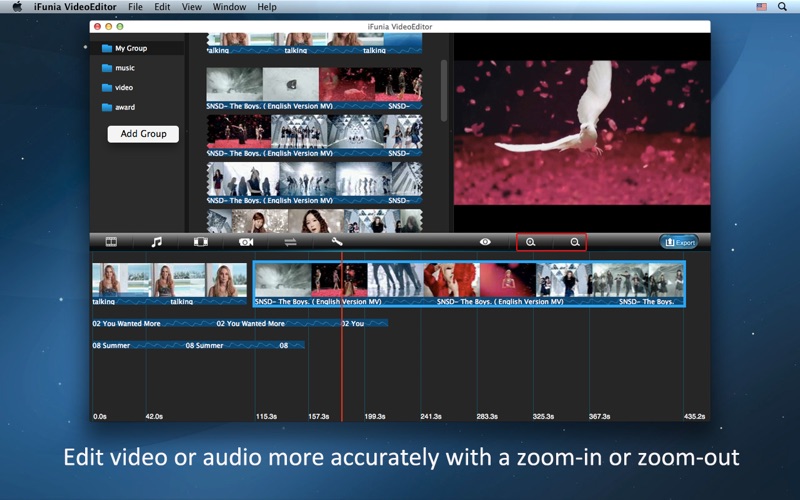Click the 241.3s time marker
800x500 pixels.
[431, 416]
